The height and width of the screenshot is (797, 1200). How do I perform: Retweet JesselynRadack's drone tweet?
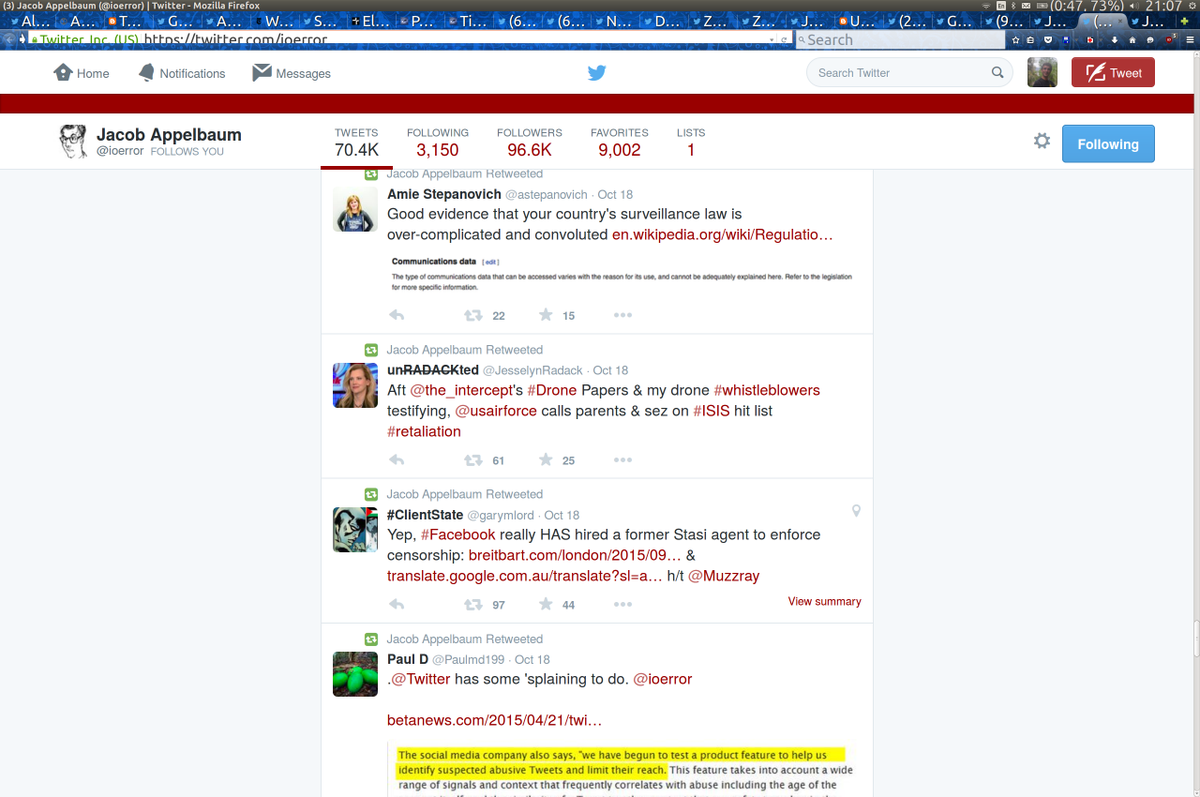(x=473, y=460)
